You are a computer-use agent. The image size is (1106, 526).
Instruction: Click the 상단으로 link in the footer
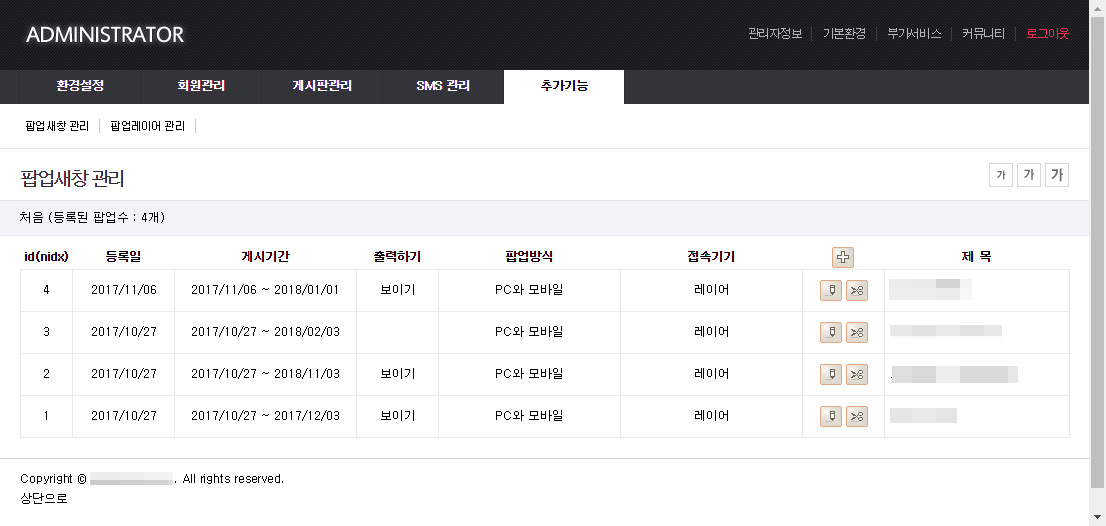click(x=44, y=498)
